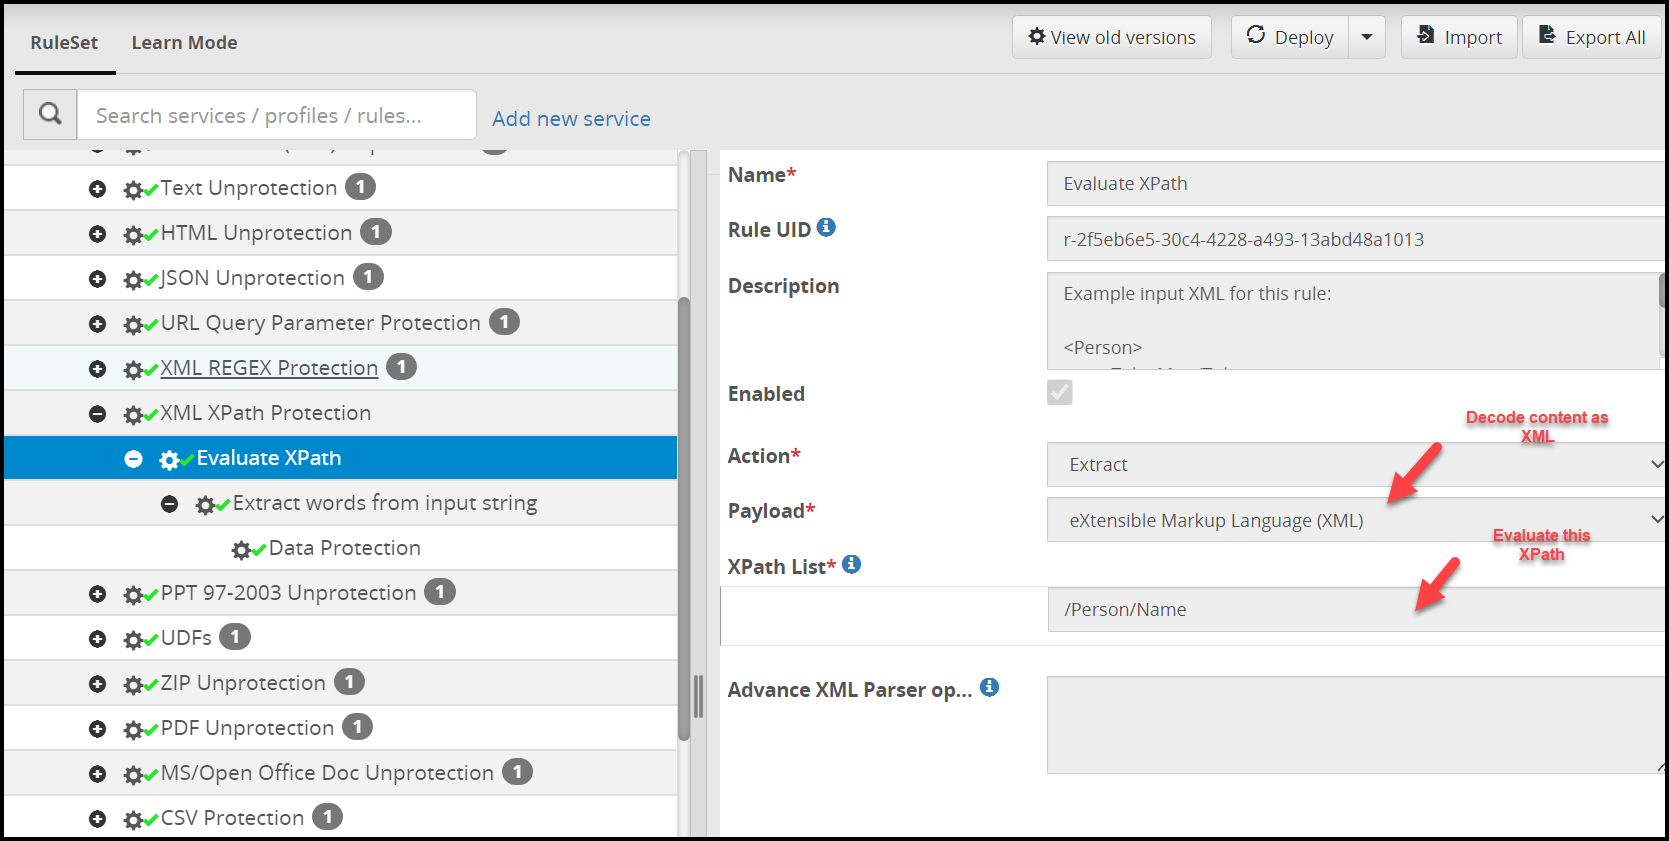Click the Export All button
Image resolution: width=1669 pixels, height=841 pixels.
coord(1591,37)
